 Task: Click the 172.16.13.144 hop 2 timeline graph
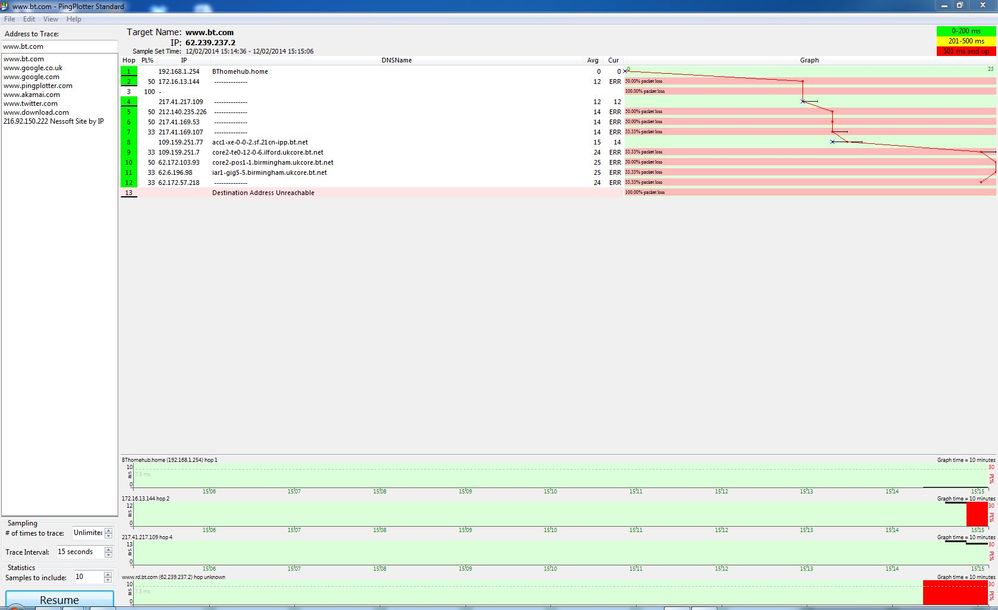pos(559,514)
